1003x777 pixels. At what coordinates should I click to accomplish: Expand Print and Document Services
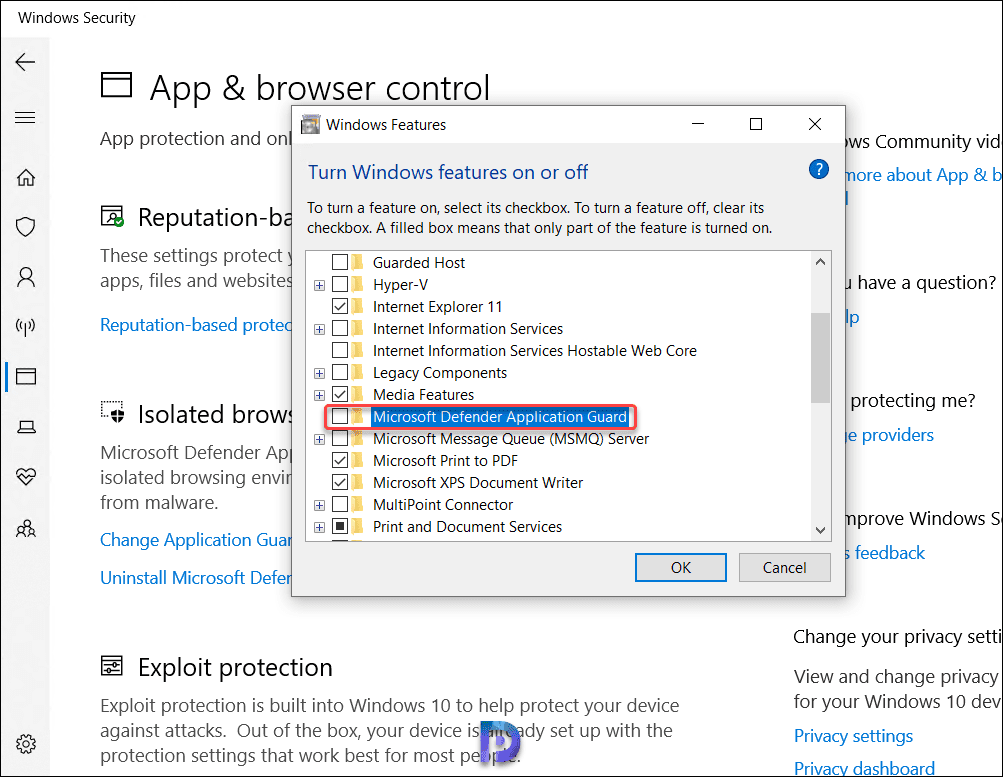click(319, 526)
